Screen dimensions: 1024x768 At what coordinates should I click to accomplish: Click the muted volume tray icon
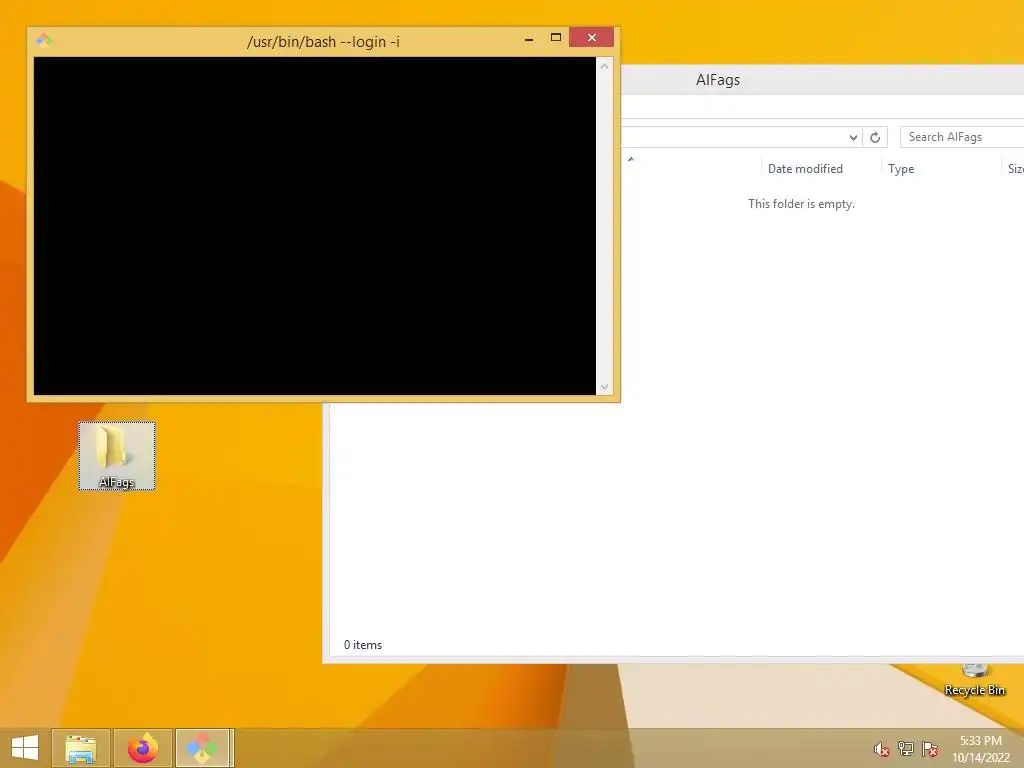[882, 749]
